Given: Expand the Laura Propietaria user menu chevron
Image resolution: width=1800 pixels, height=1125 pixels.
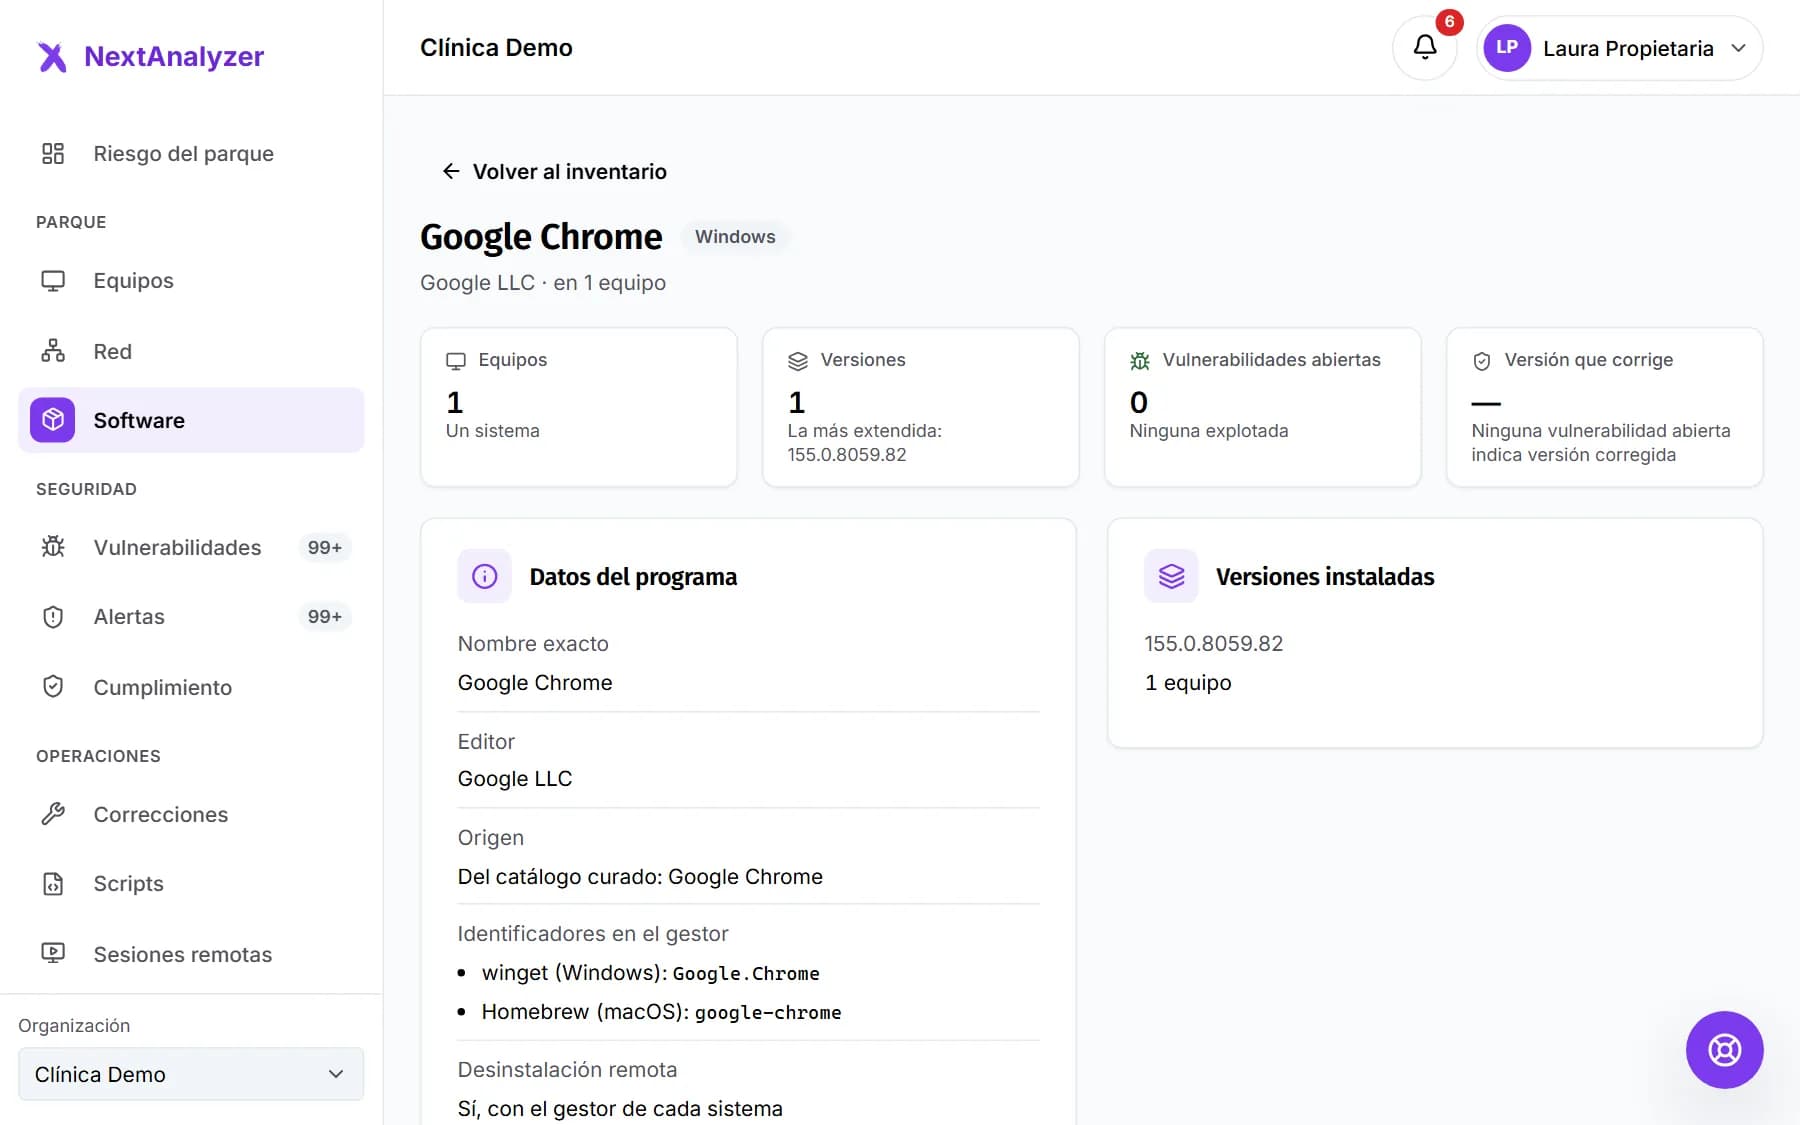Looking at the screenshot, I should [x=1739, y=48].
